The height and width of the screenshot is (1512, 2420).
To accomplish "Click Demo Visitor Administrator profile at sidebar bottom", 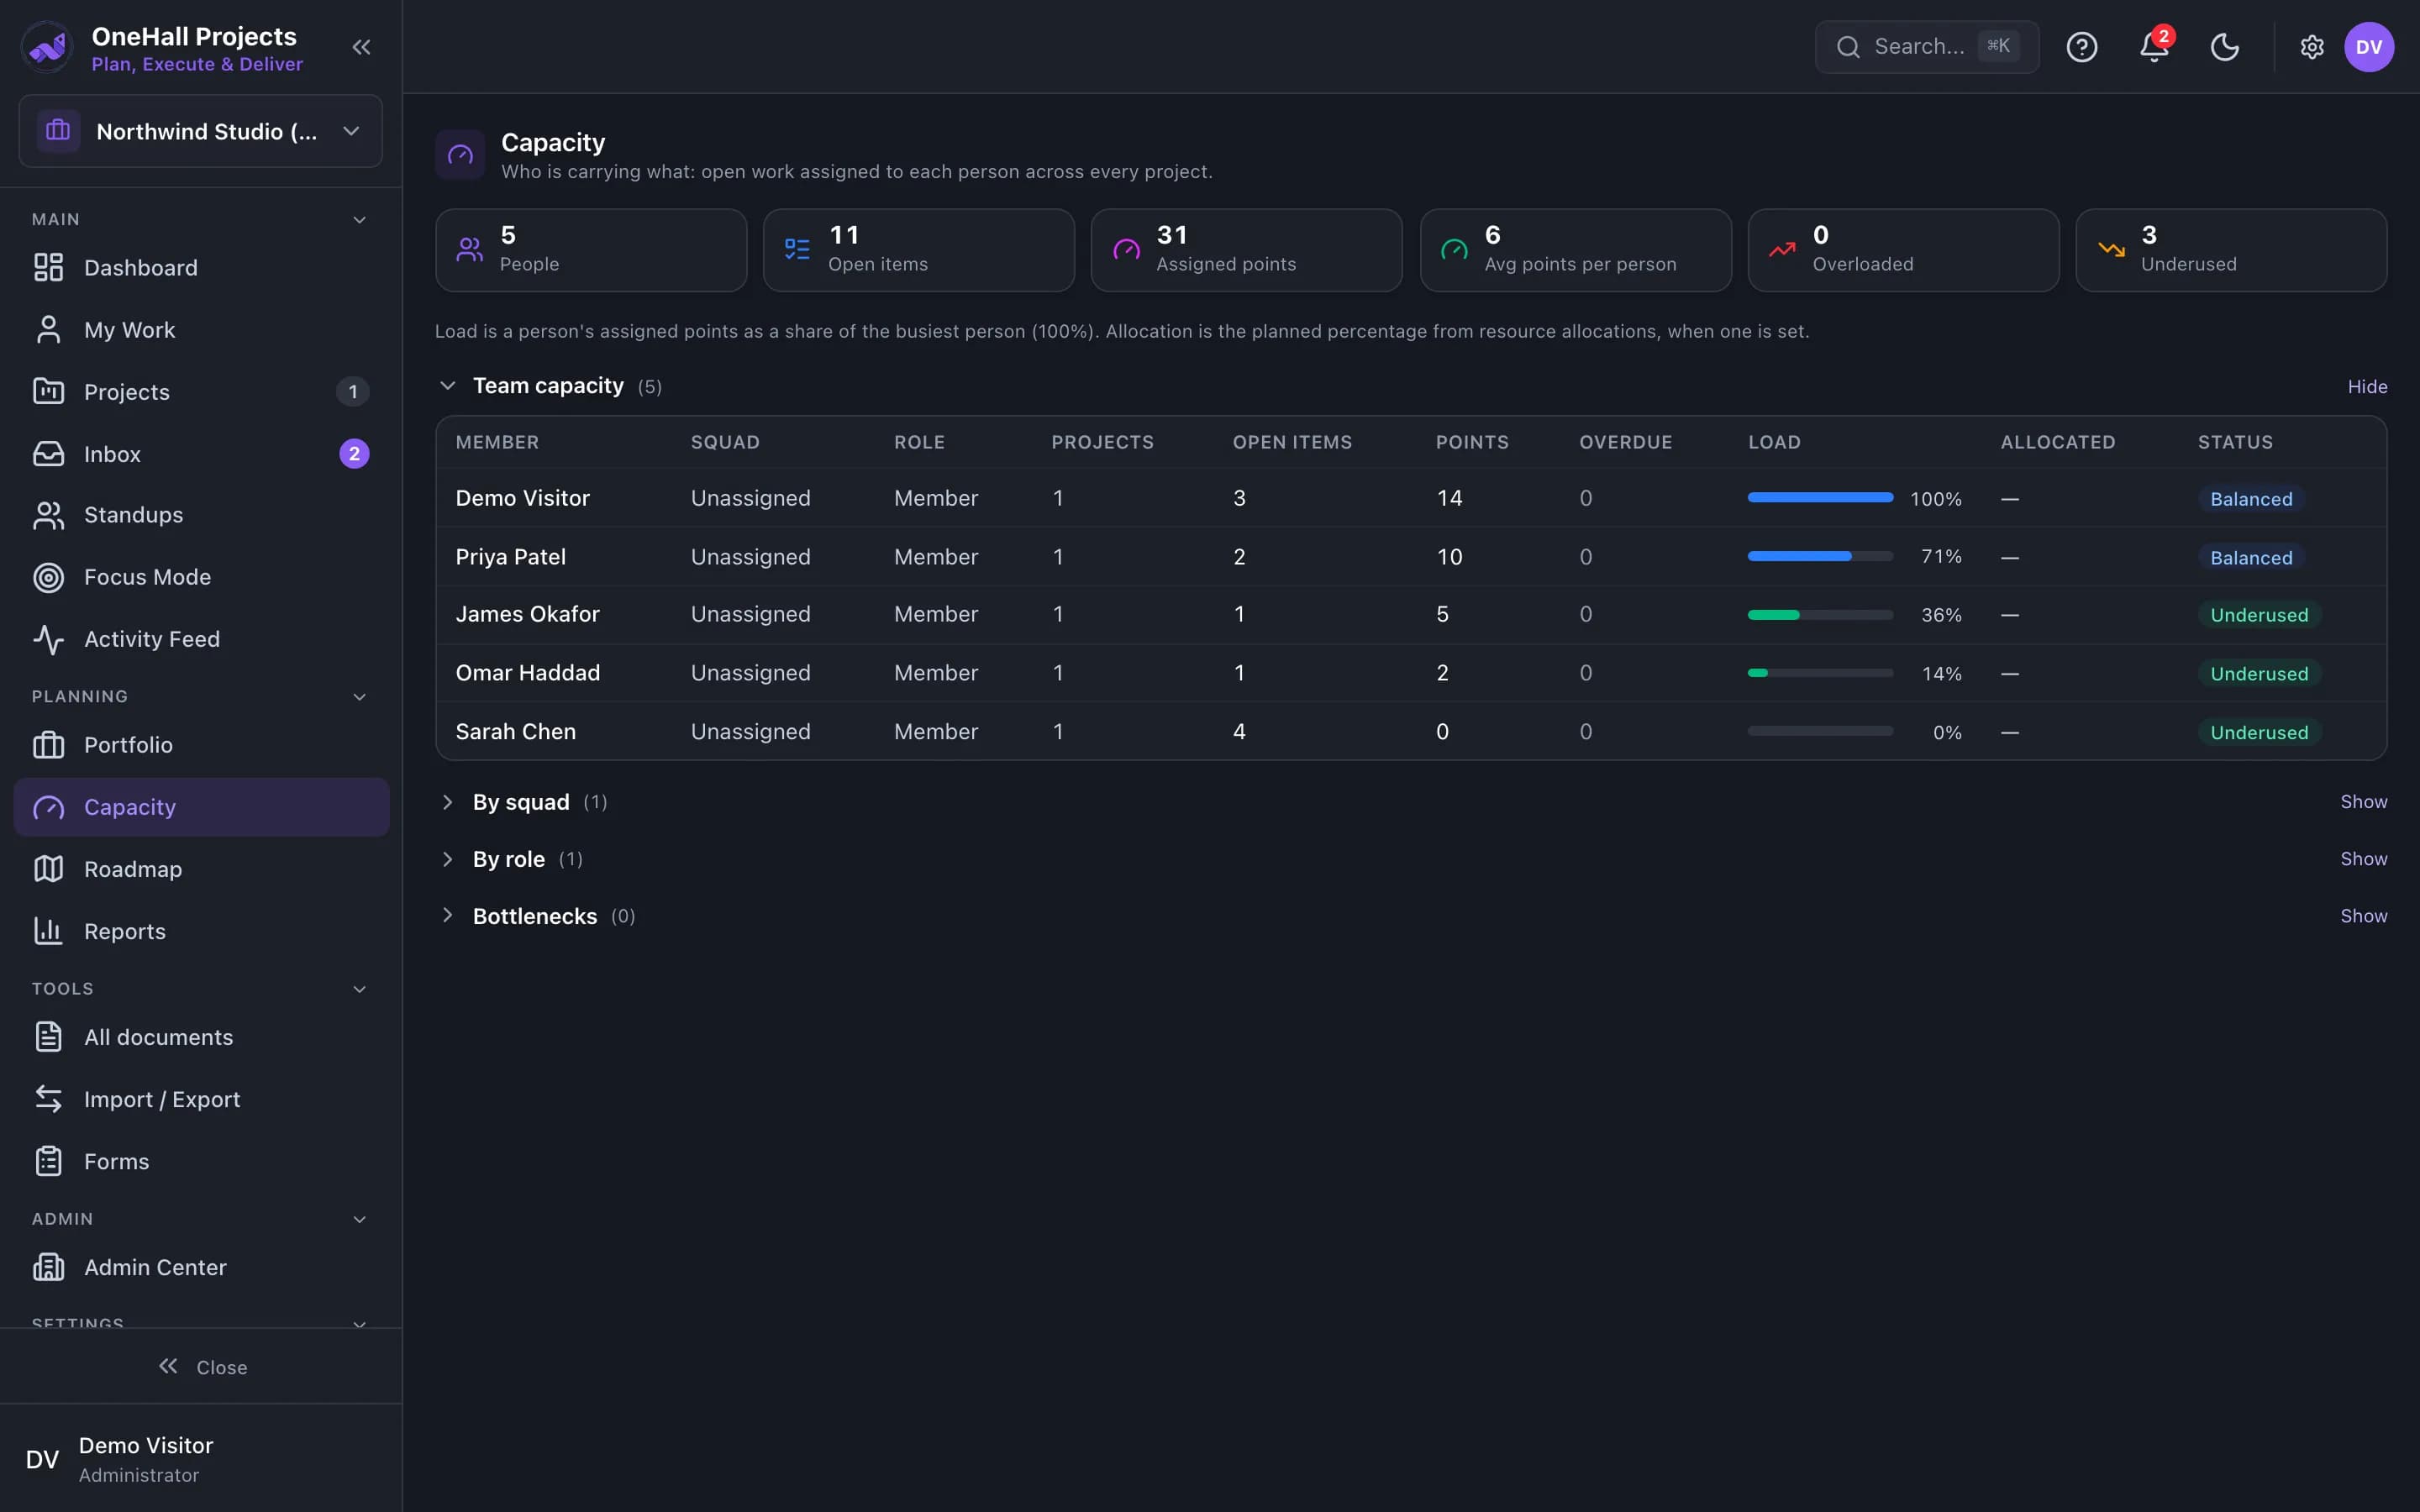I will (x=200, y=1459).
